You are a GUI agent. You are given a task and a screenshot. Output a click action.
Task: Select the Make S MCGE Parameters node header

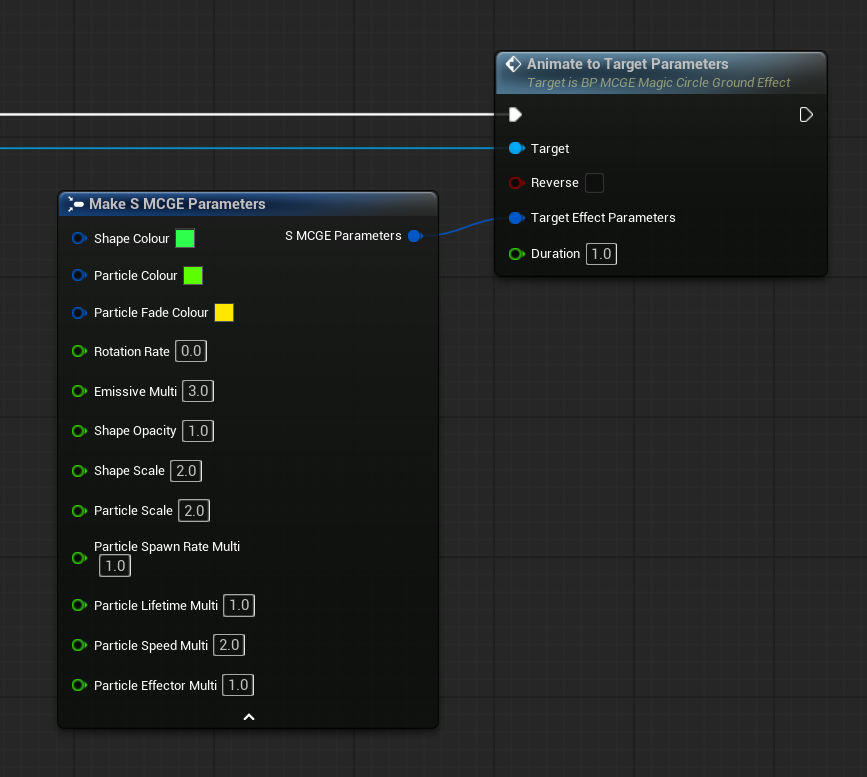pyautogui.click(x=177, y=204)
